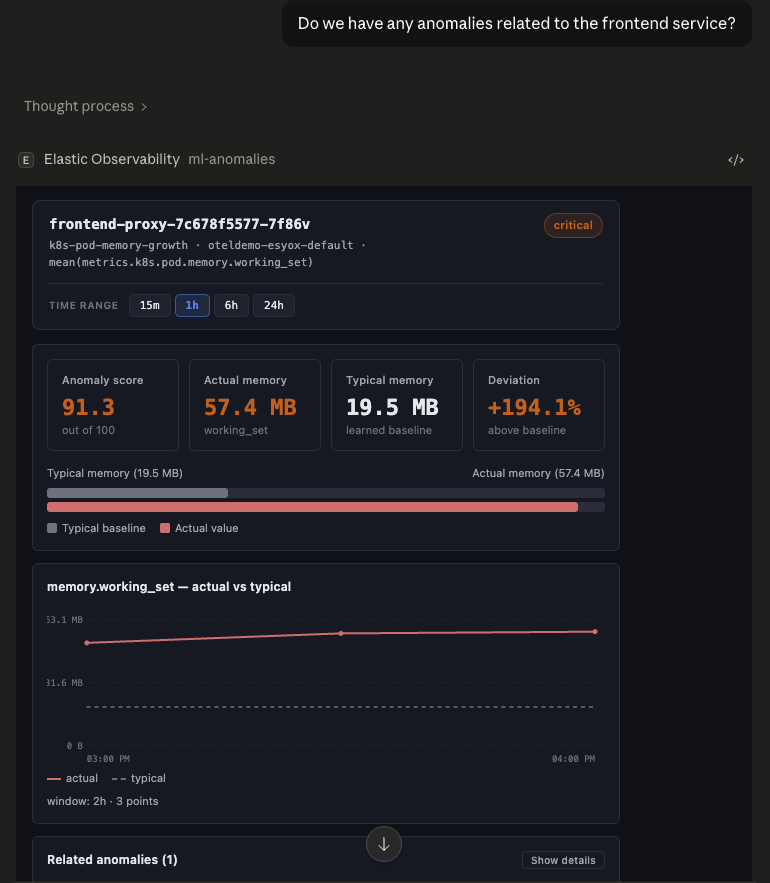Click the user message about frontend service
This screenshot has height=883, width=770.
[517, 23]
